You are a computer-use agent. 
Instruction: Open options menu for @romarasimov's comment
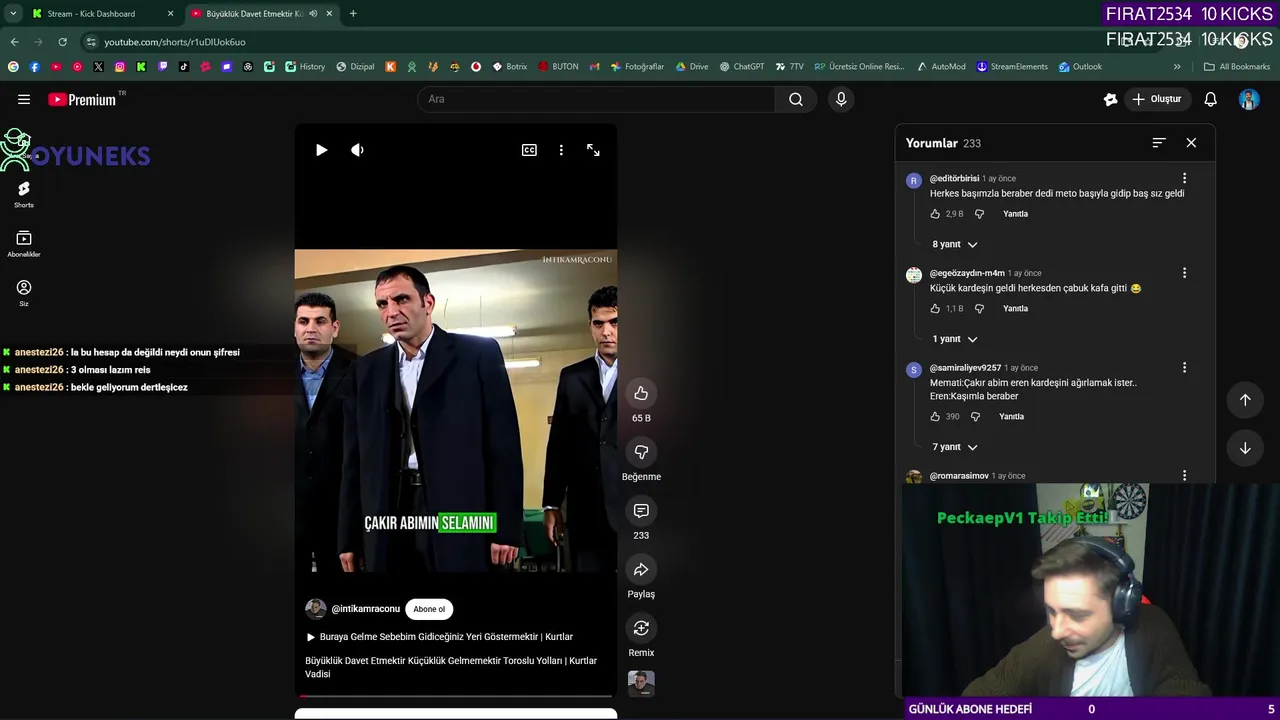(1184, 476)
